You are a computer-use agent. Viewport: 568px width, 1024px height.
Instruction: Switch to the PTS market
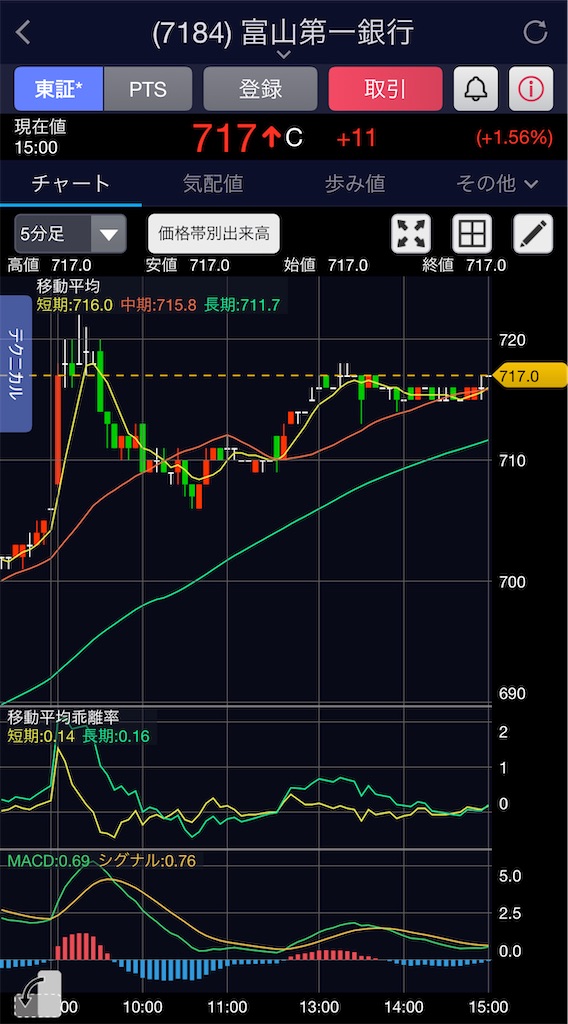[x=148, y=89]
